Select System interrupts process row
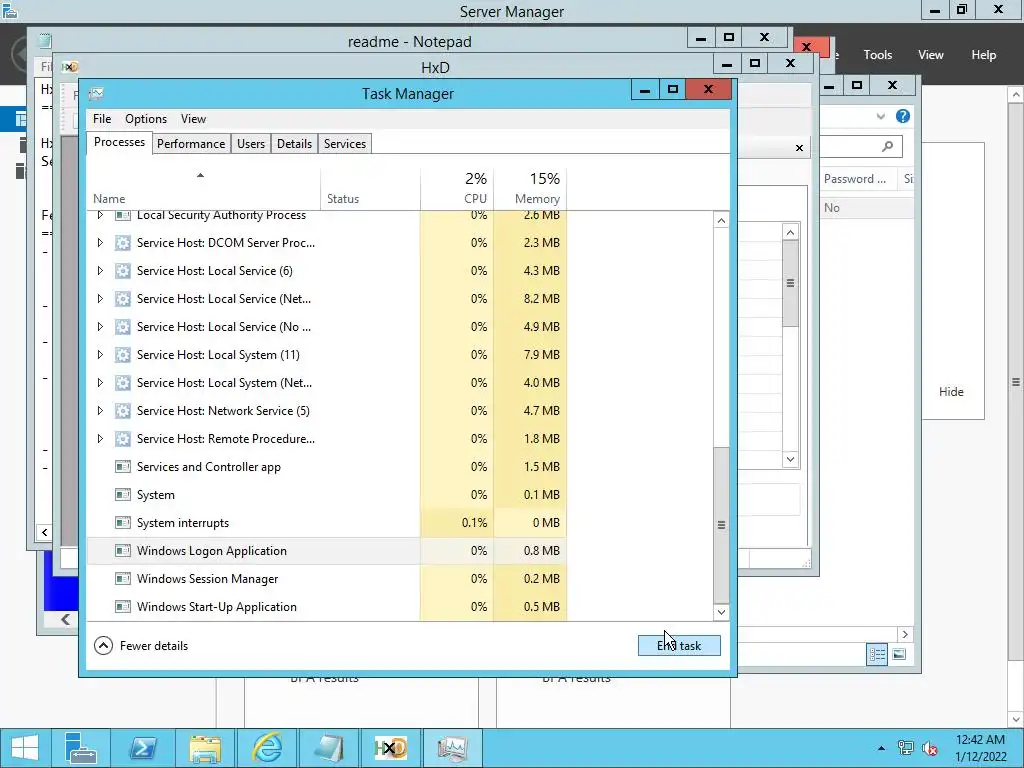 (x=327, y=523)
